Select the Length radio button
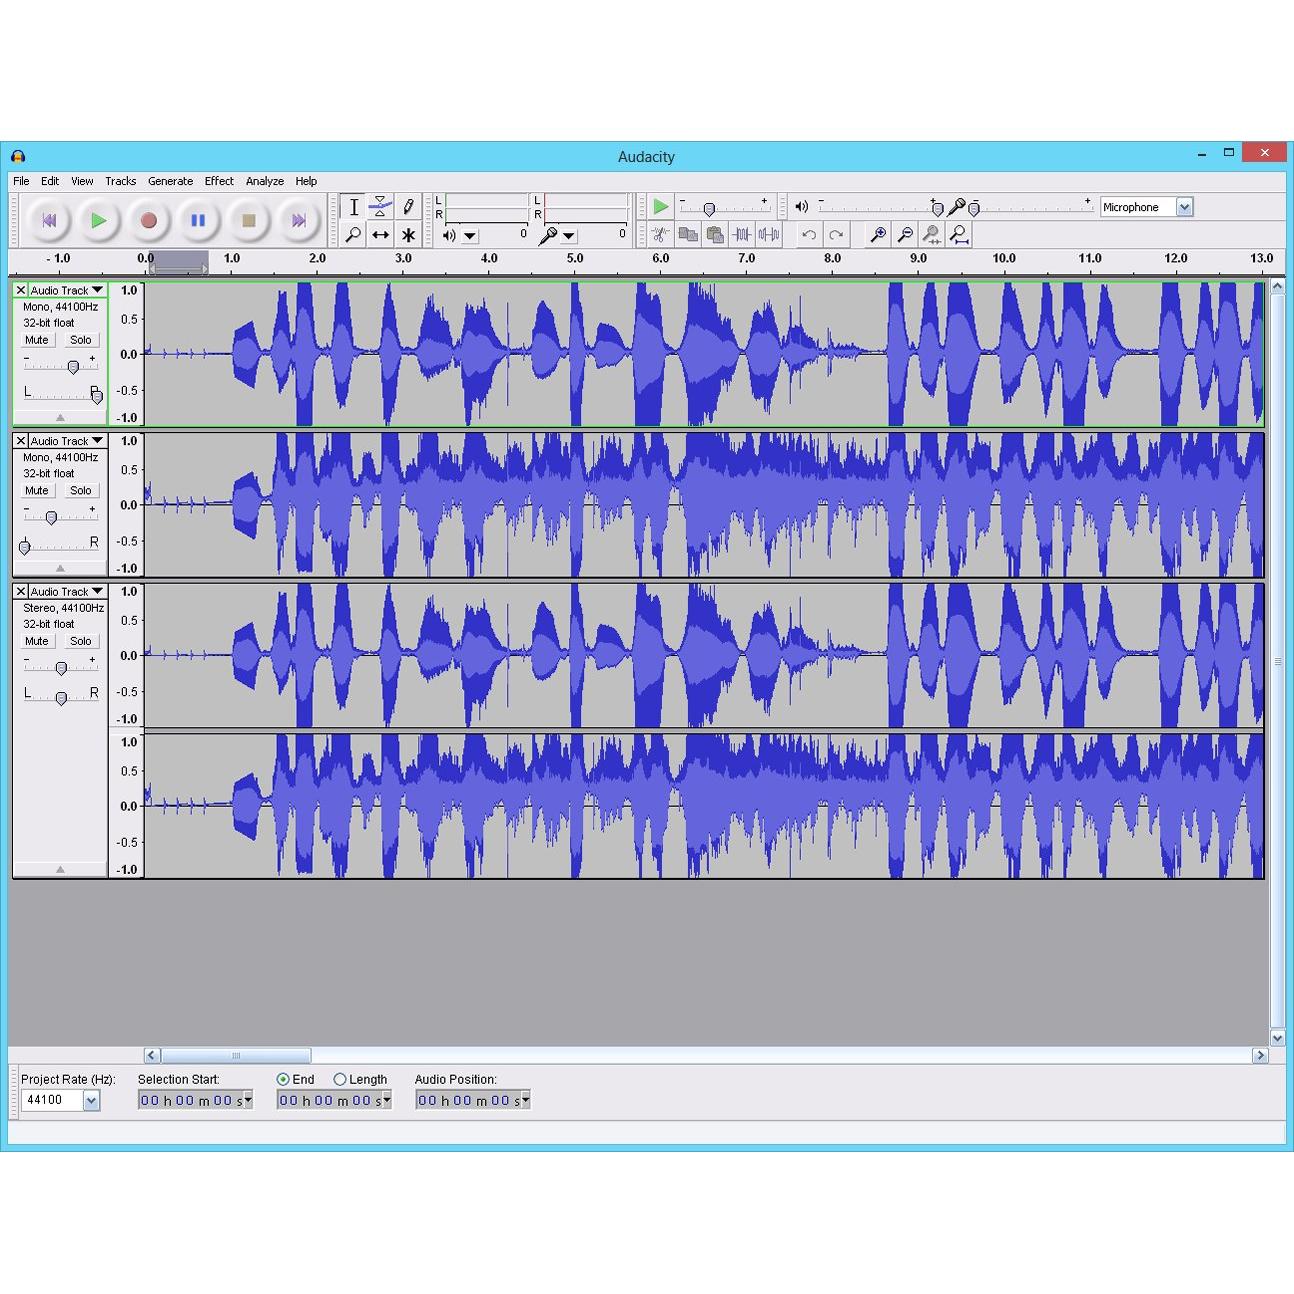This screenshot has height=1294, width=1294. tap(340, 1080)
